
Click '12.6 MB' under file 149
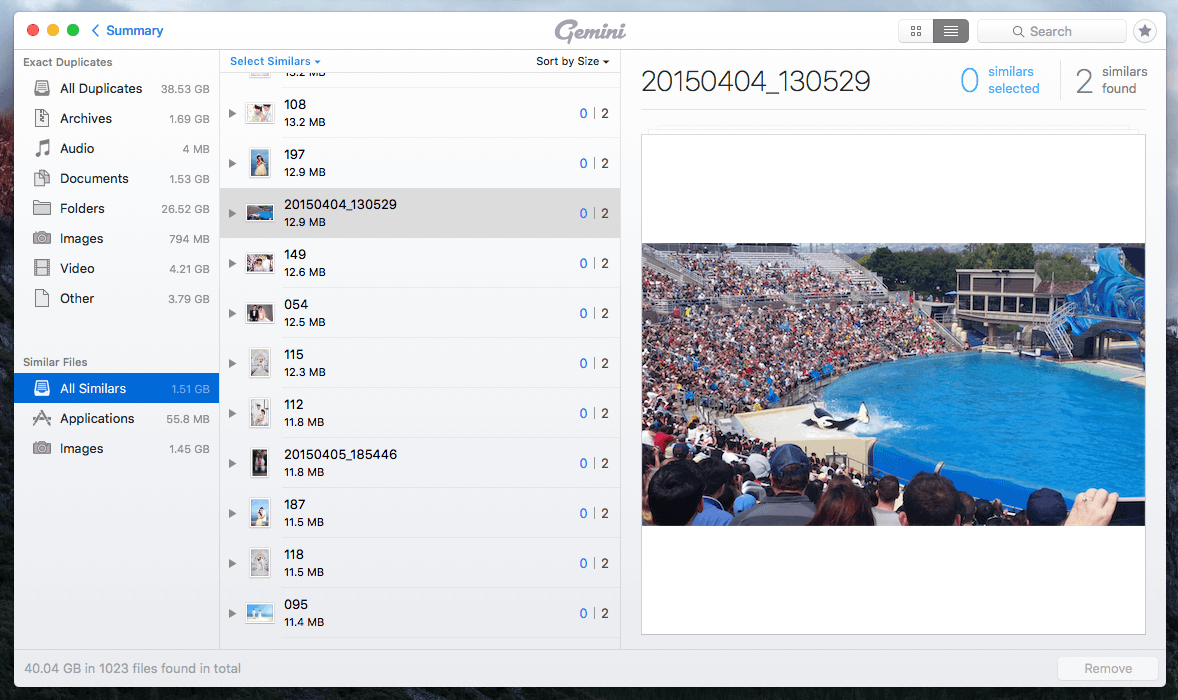(304, 272)
